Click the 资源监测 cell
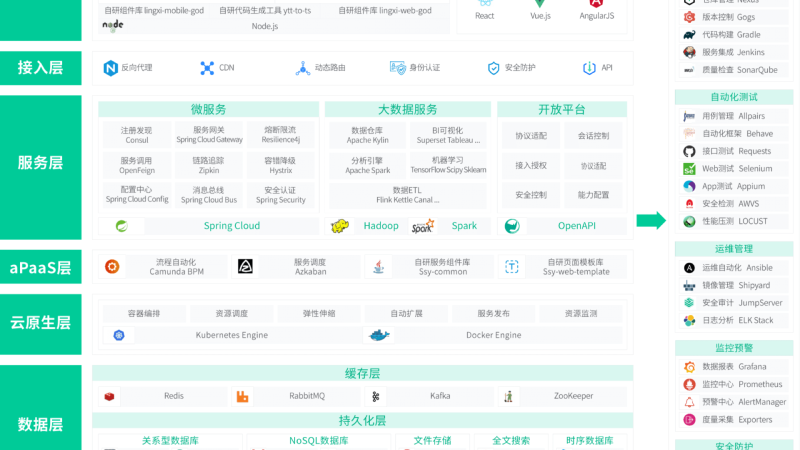This screenshot has width=800, height=450. pos(581,313)
